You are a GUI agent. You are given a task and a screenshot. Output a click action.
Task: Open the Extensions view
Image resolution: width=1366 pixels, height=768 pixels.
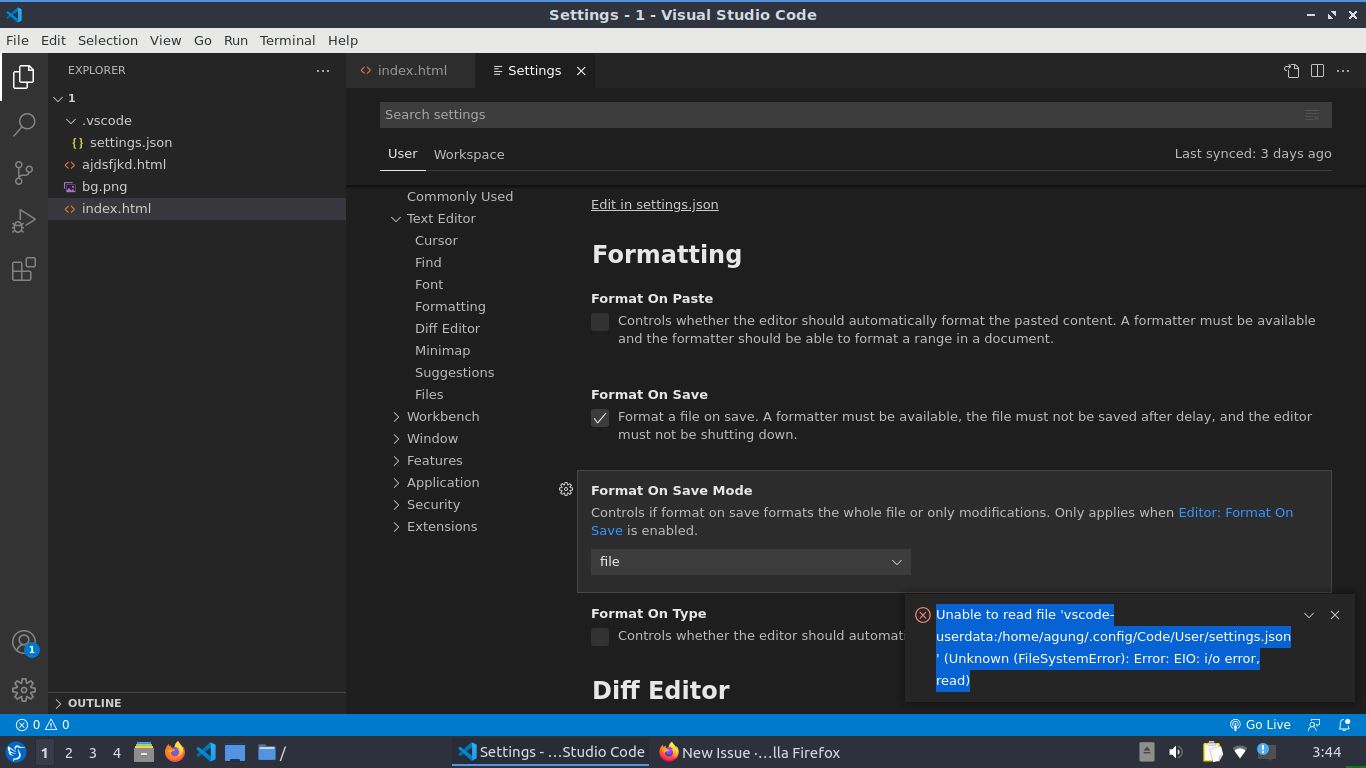pos(24,269)
